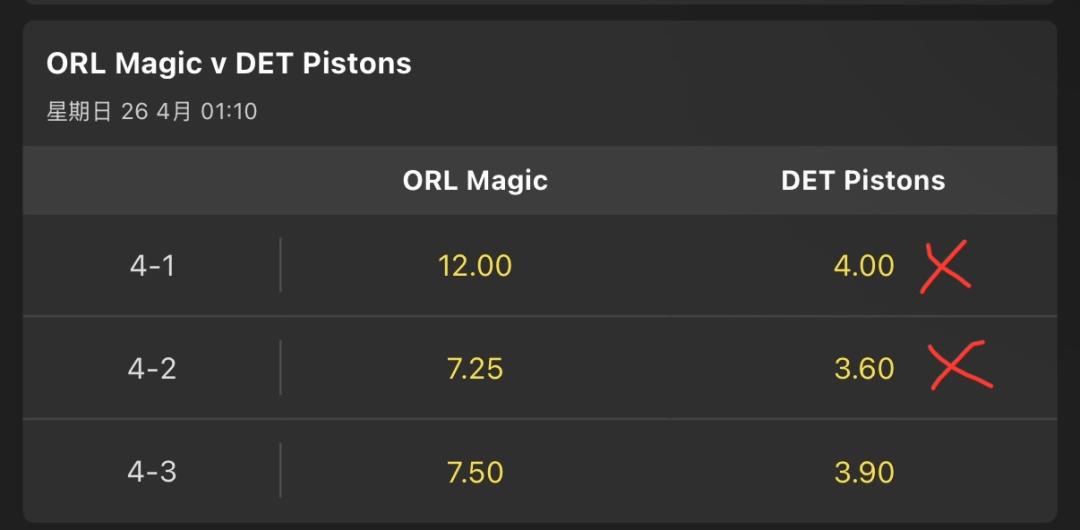Click the red X beside 4.00 odds
This screenshot has height=530, width=1080.
945,266
